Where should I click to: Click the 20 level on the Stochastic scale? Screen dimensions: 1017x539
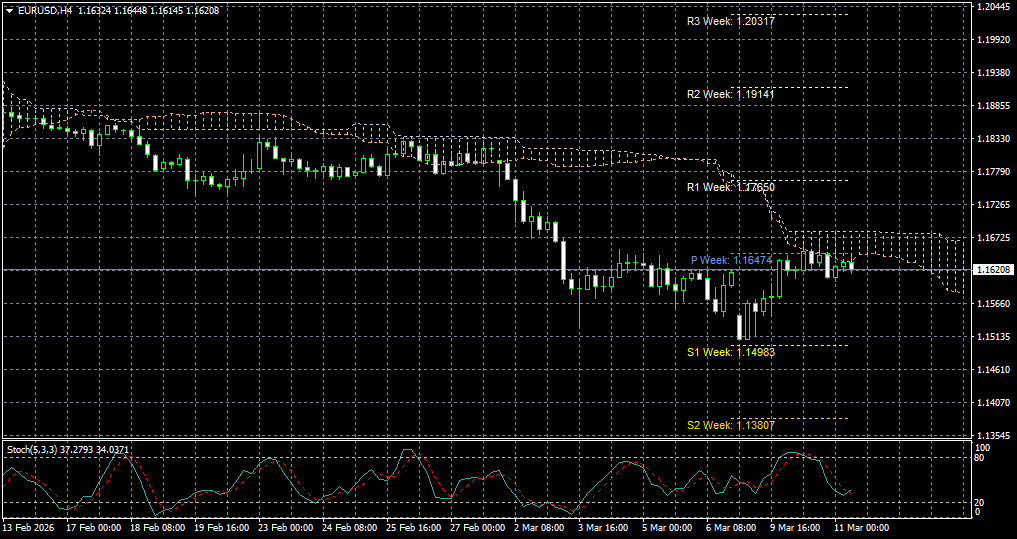tap(980, 503)
